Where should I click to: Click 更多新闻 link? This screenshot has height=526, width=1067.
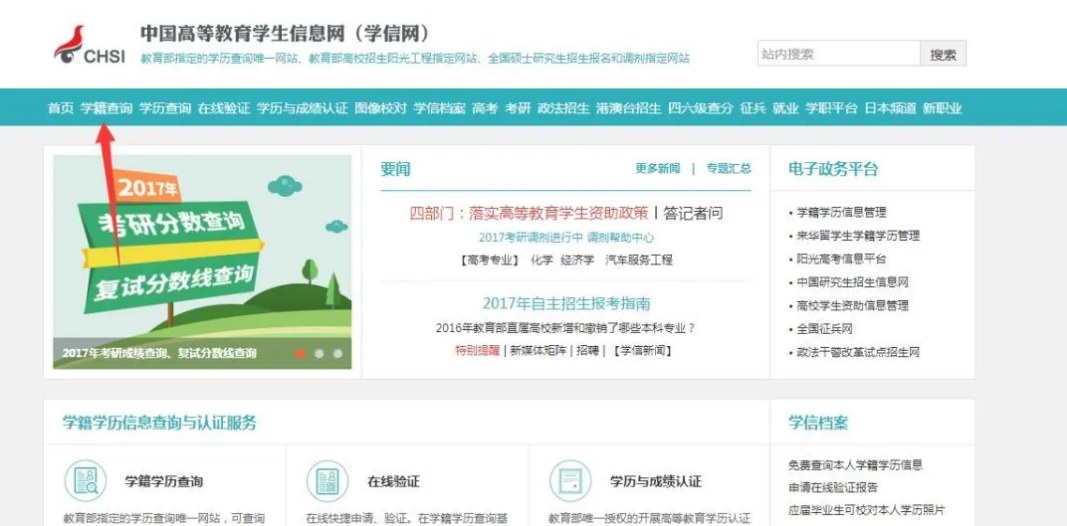657,169
